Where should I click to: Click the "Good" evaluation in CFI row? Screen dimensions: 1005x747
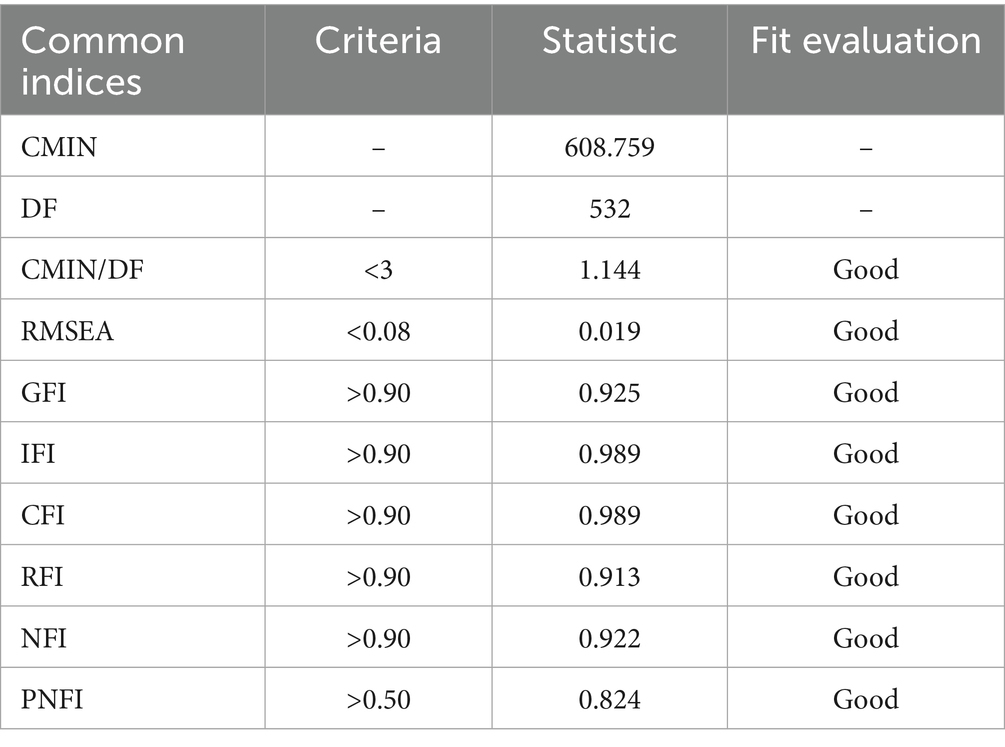(866, 515)
